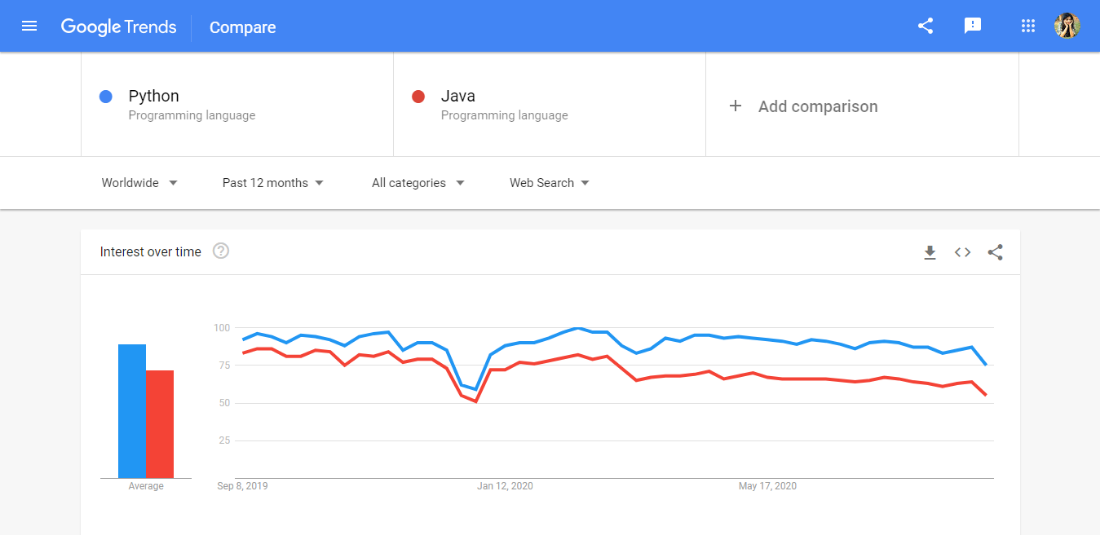
Task: Click the red Java average bar
Action: point(160,424)
